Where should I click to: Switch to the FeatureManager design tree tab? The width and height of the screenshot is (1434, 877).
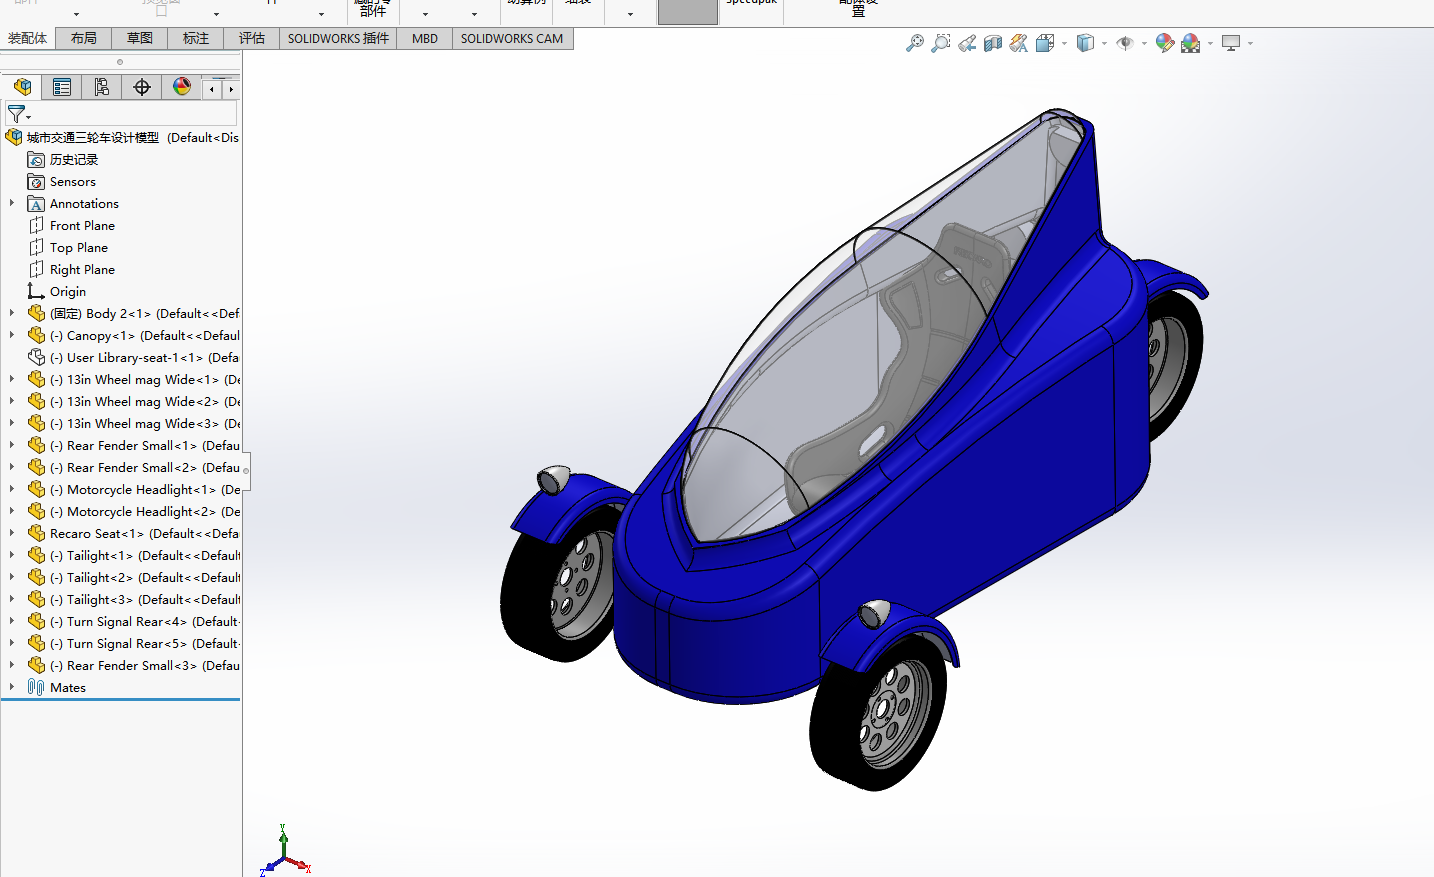(x=22, y=87)
